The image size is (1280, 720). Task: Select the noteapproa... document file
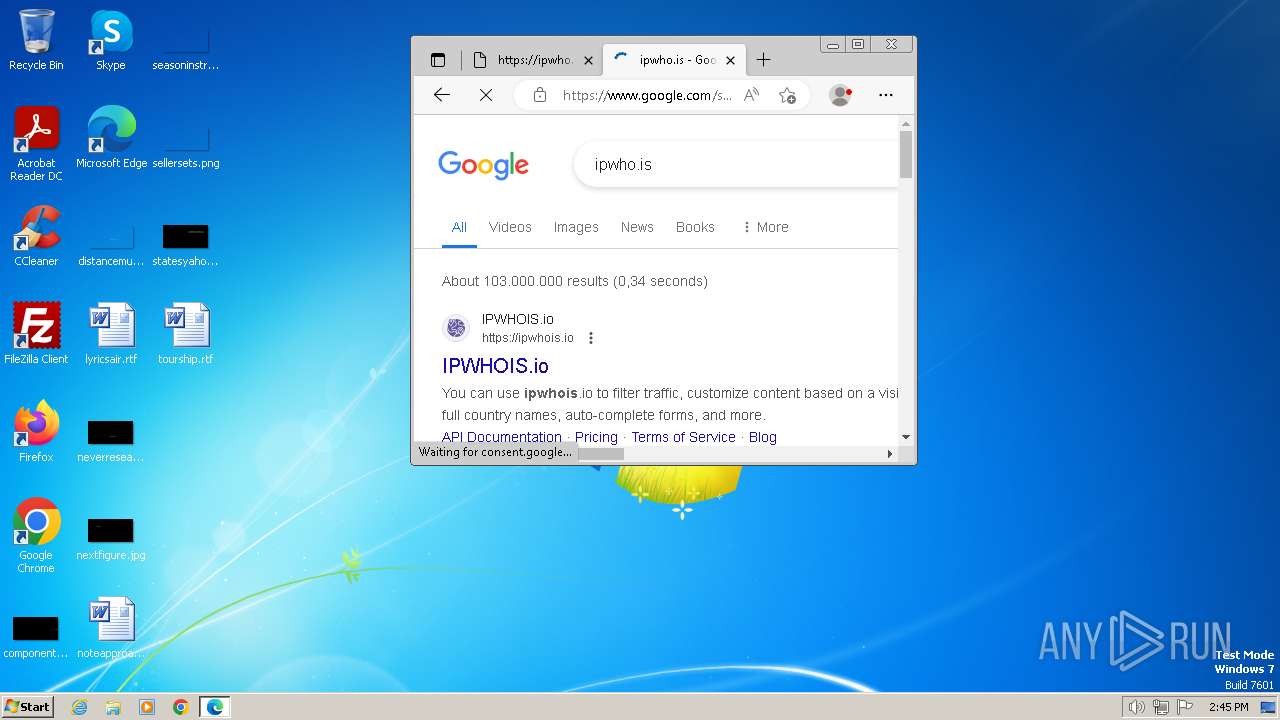click(111, 628)
